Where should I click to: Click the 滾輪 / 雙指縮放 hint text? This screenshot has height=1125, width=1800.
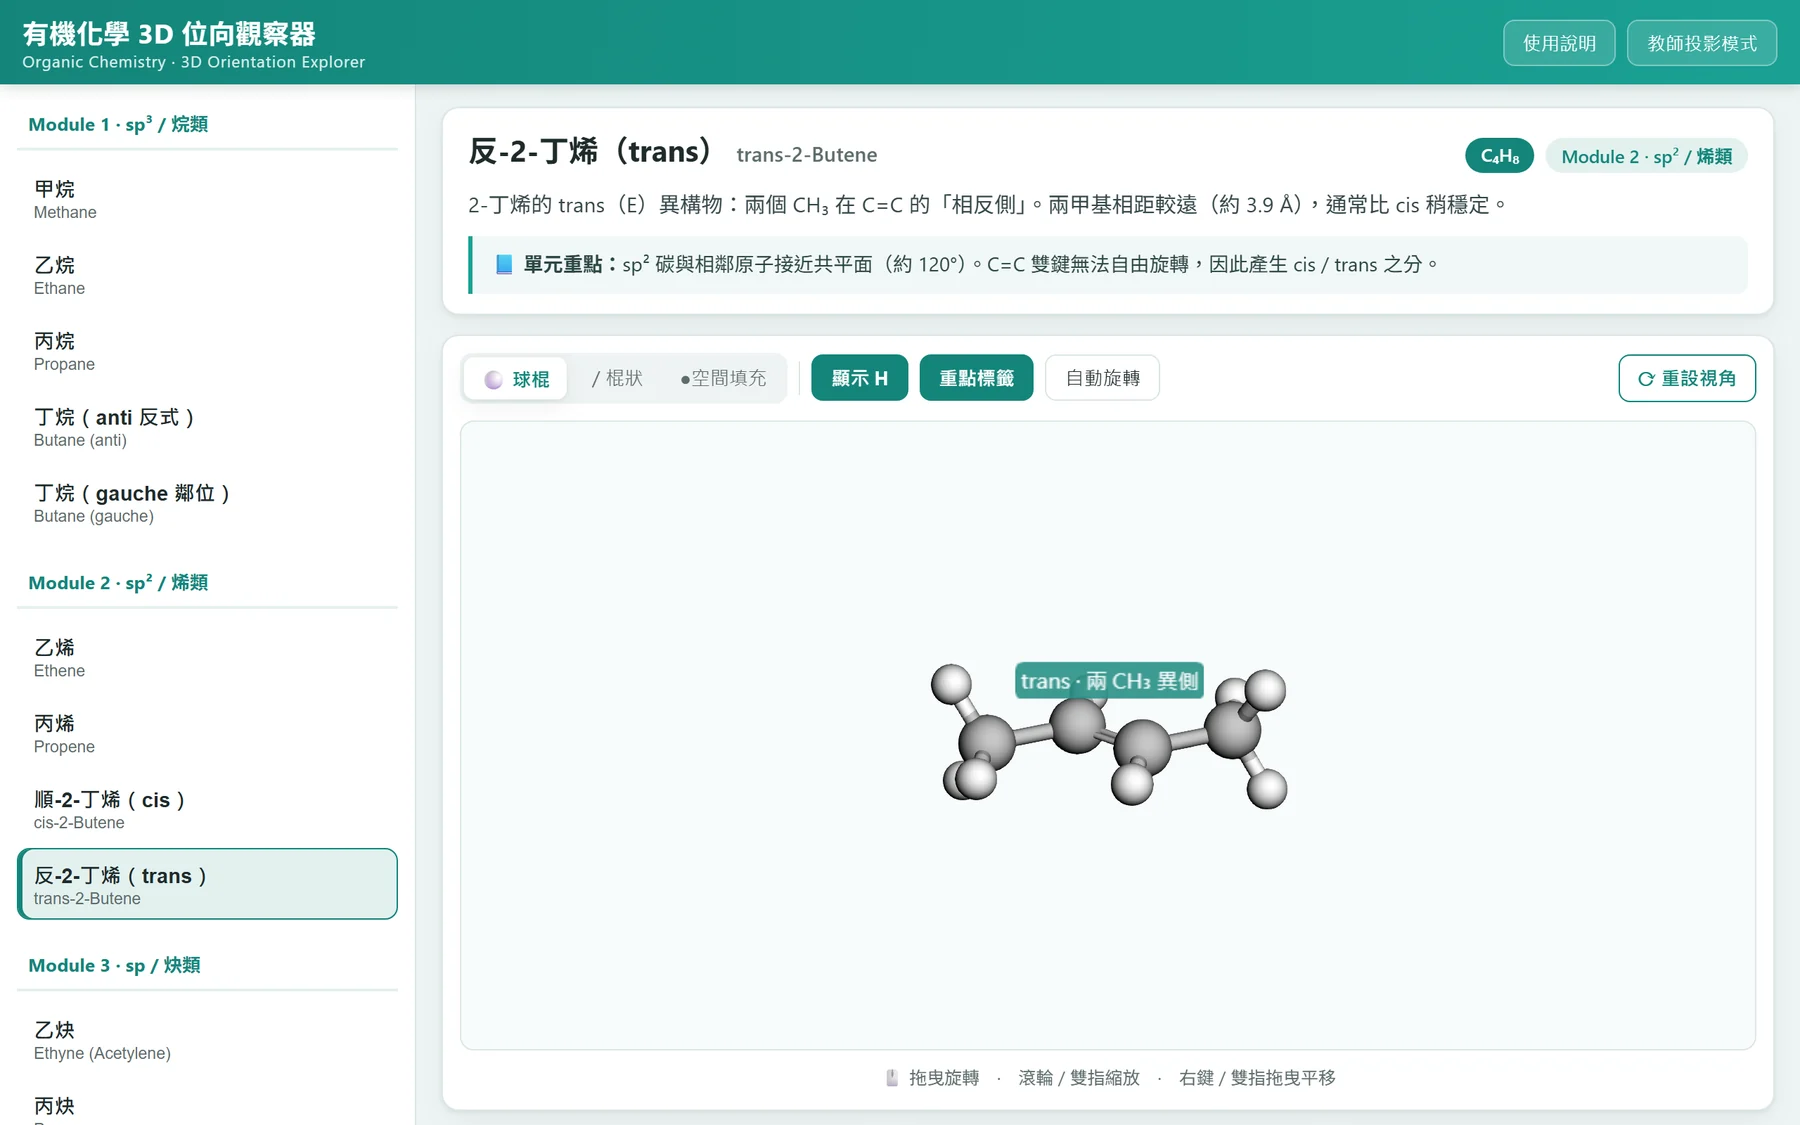click(x=1079, y=1078)
